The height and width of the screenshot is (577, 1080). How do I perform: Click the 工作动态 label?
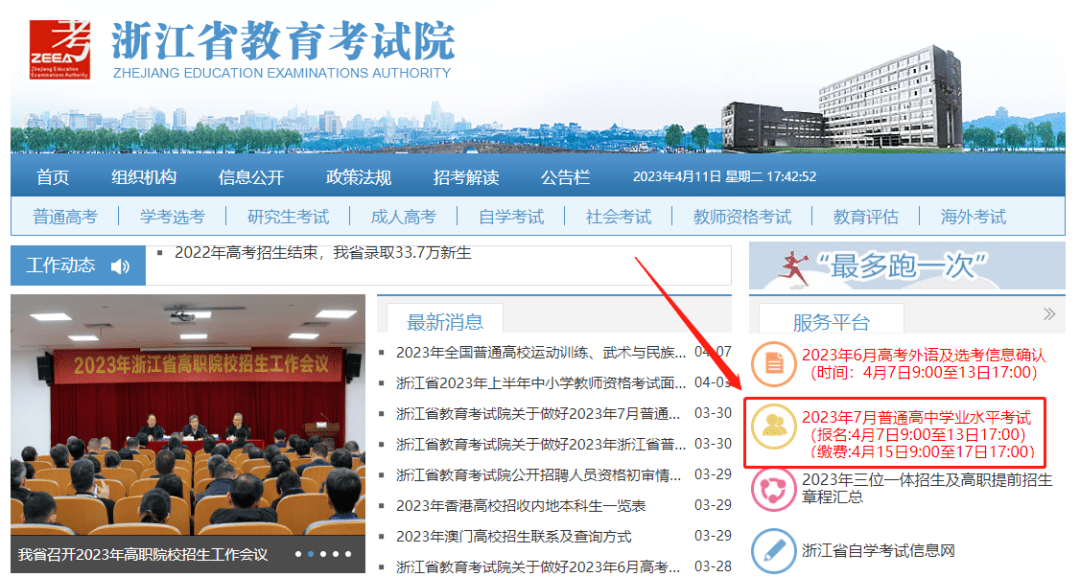click(61, 265)
